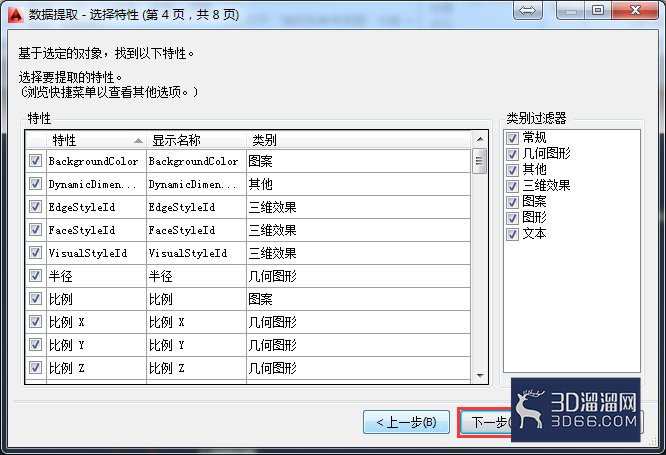Toggle the 比例 X row checkbox

(35, 321)
